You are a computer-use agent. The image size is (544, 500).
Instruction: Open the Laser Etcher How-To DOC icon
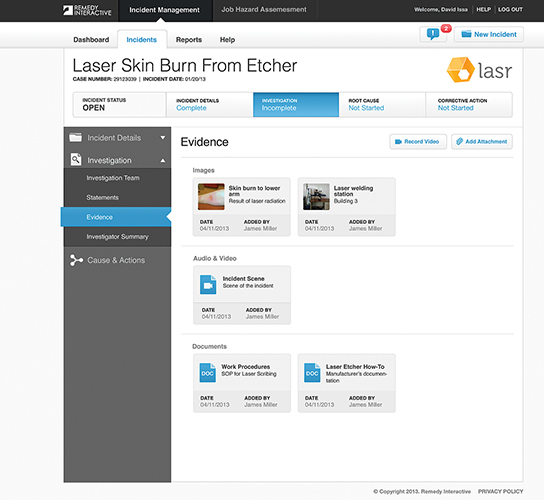point(312,373)
